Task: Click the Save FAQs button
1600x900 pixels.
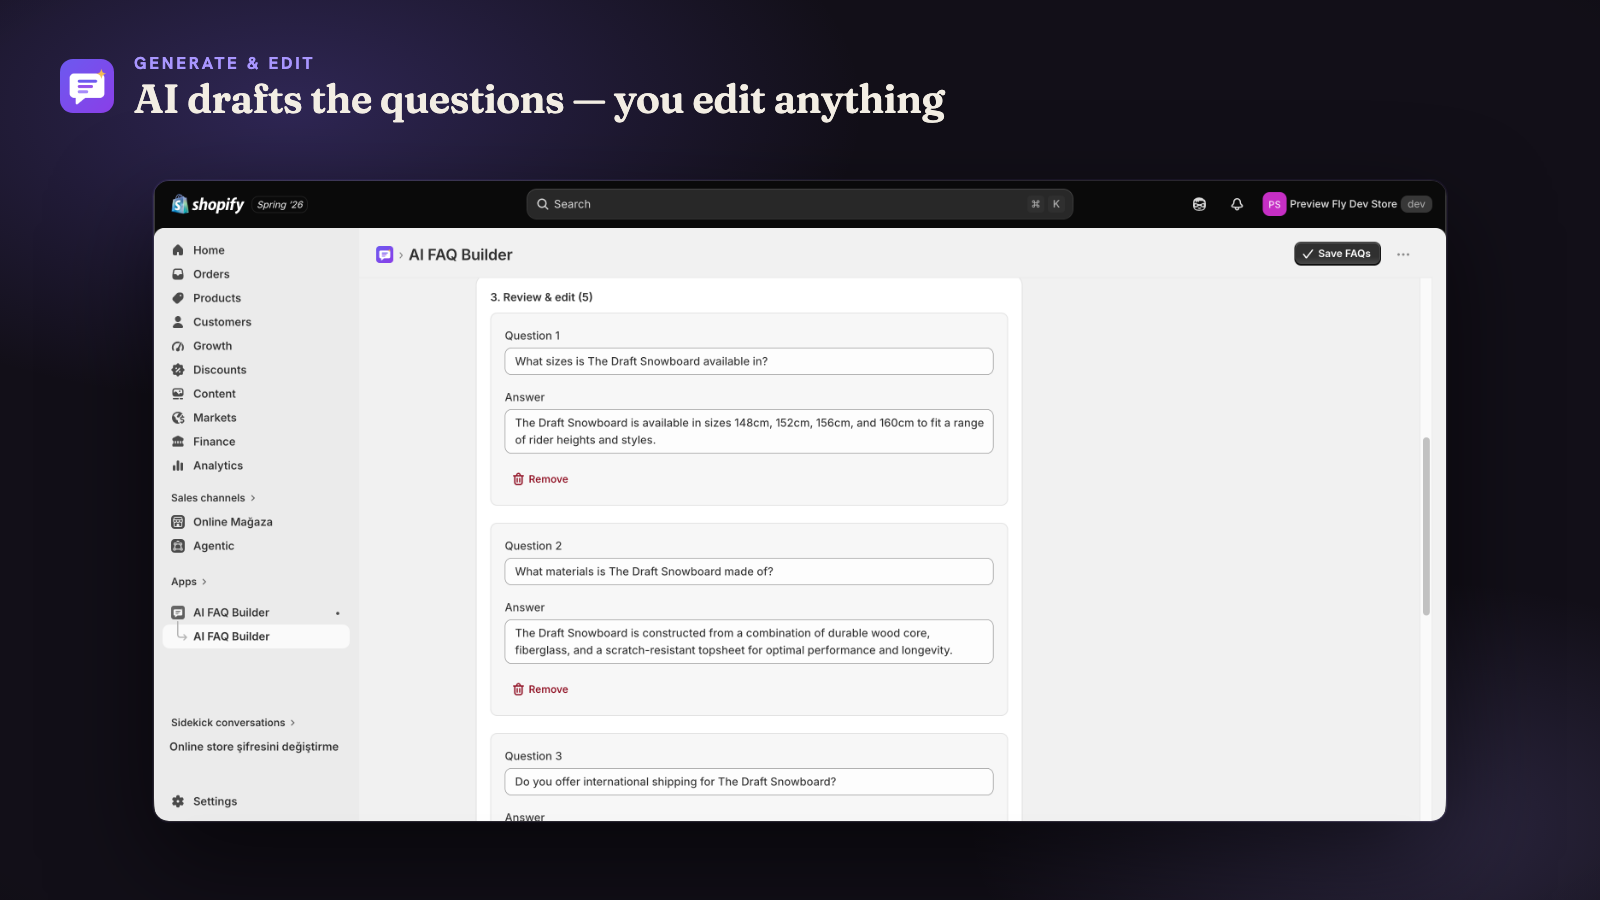Action: click(1337, 254)
